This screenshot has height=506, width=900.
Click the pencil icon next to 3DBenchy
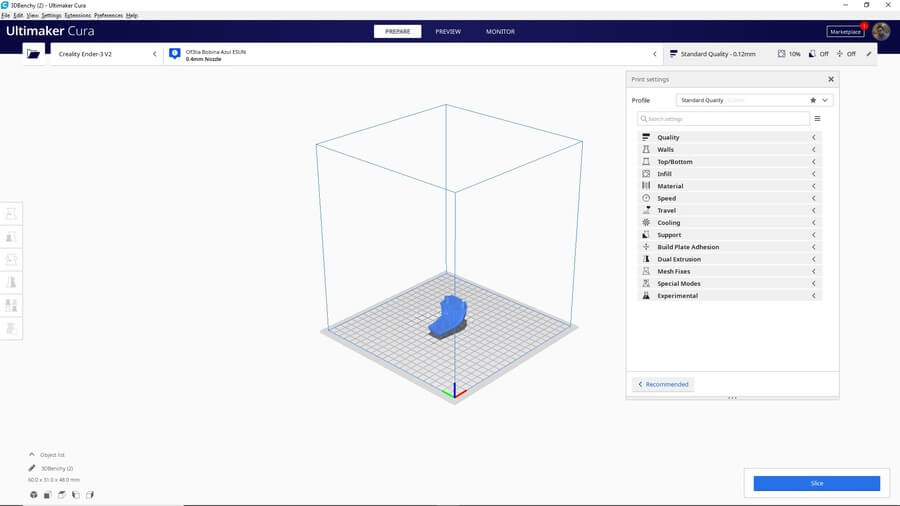[x=32, y=468]
